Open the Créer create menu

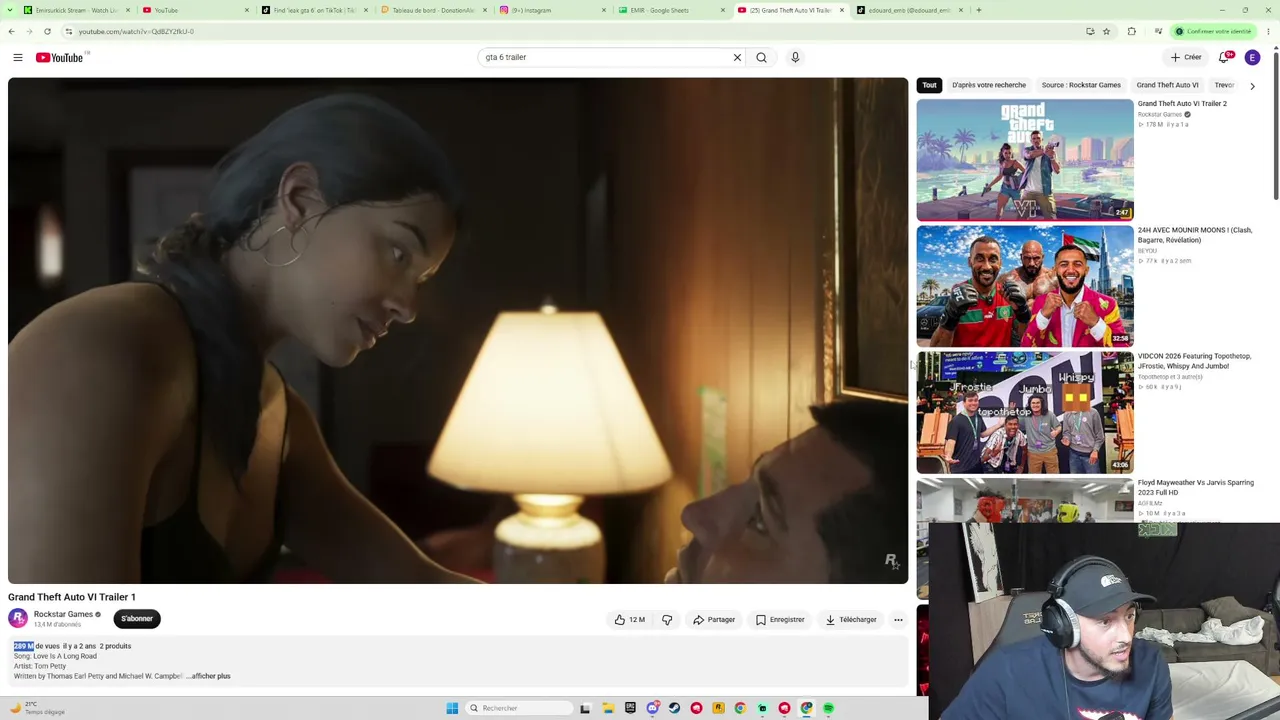click(x=1186, y=57)
